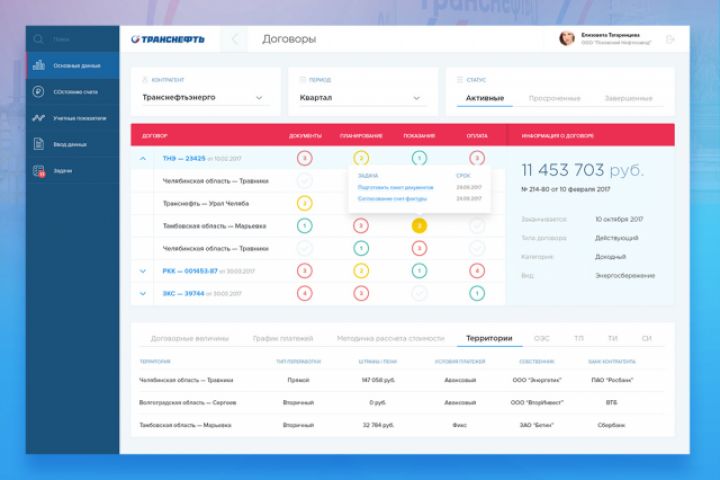Viewport: 720px width, 480px height.
Task: Click ЭКС — 39744 Оплата green badge
Action: point(477,293)
